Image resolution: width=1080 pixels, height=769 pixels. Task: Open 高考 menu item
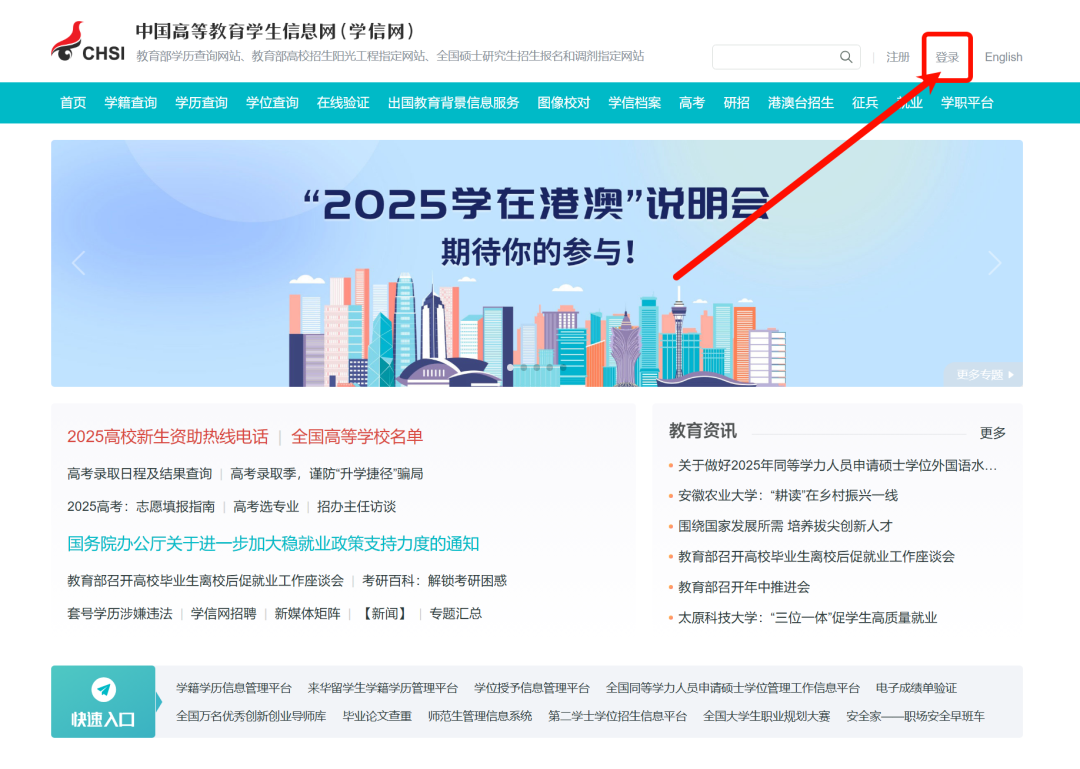pyautogui.click(x=692, y=103)
